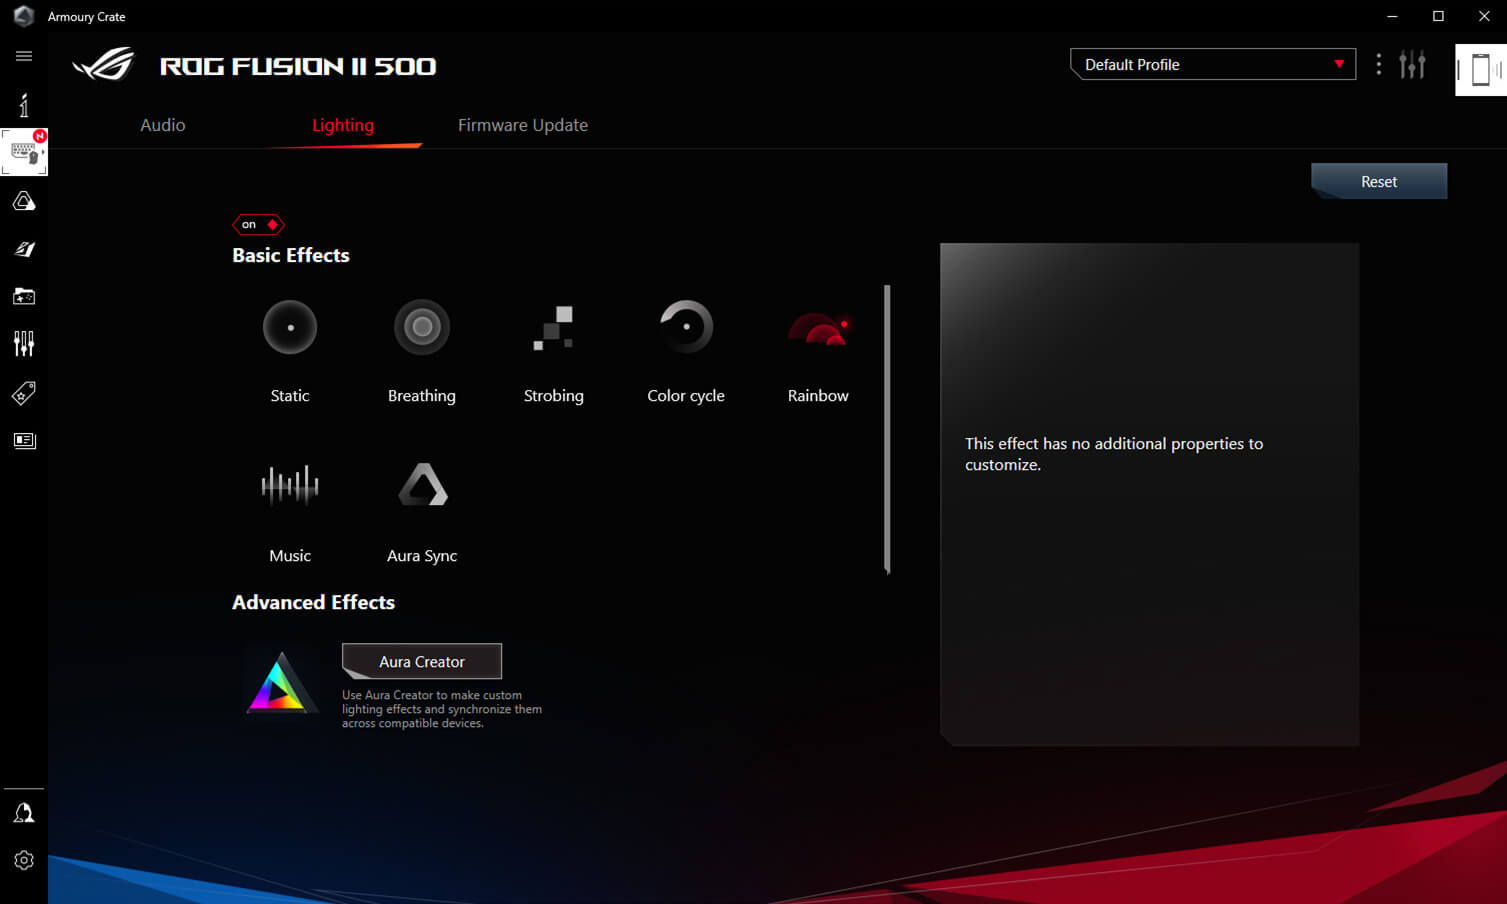Open the hamburger menu in sidebar
The height and width of the screenshot is (904, 1507).
[x=24, y=56]
